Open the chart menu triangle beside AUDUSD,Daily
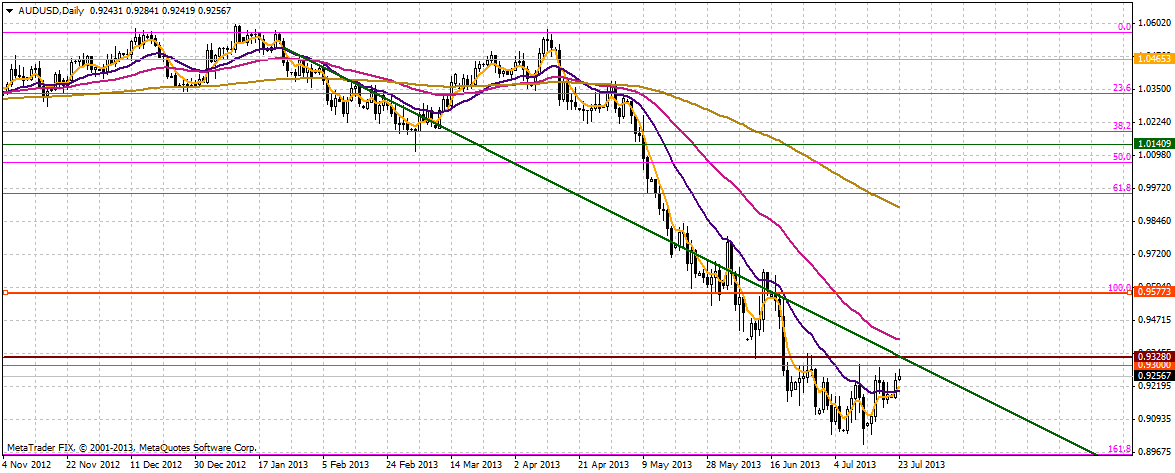1175x473 pixels. click(7, 9)
